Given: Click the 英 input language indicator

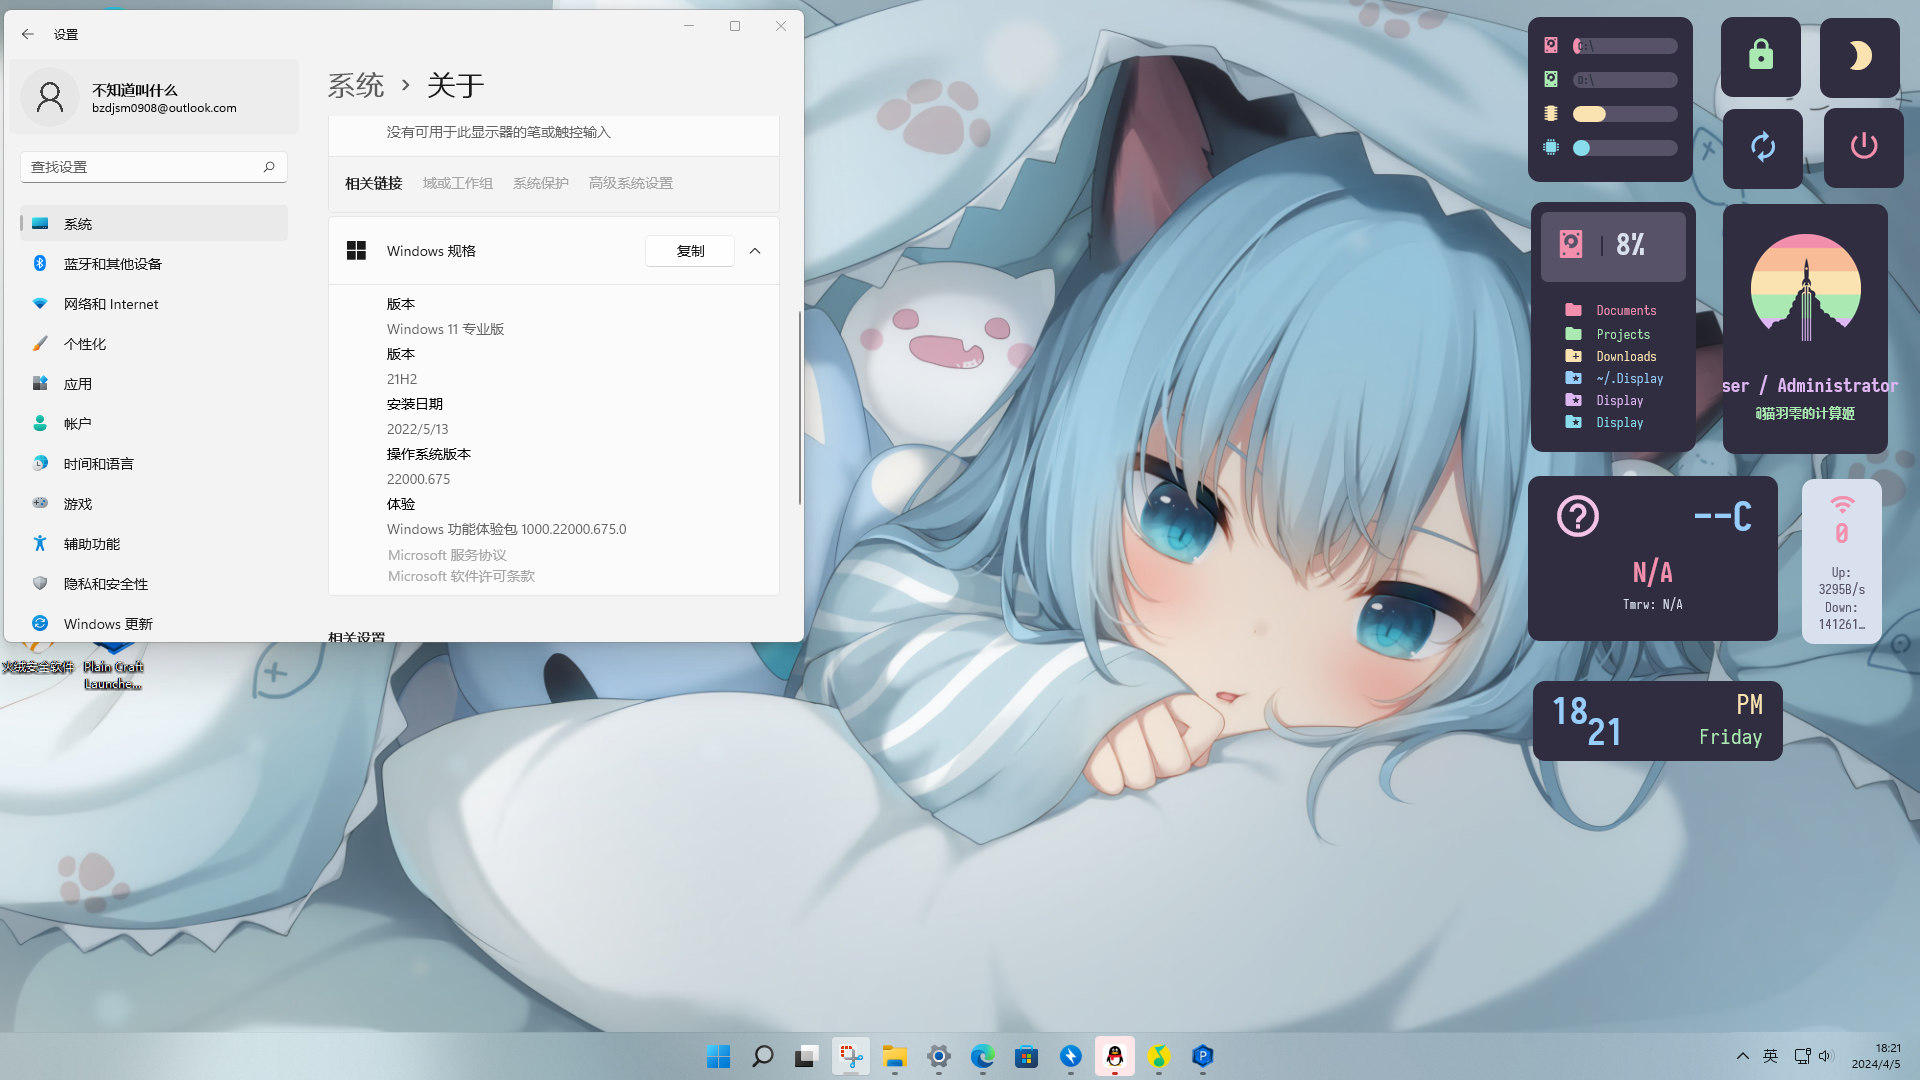Looking at the screenshot, I should (1771, 1056).
